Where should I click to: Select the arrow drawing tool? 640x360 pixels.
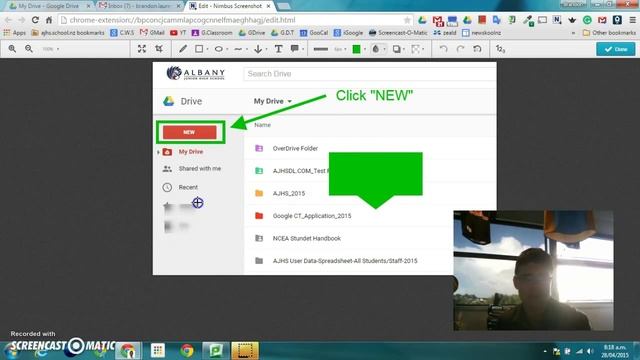258,49
